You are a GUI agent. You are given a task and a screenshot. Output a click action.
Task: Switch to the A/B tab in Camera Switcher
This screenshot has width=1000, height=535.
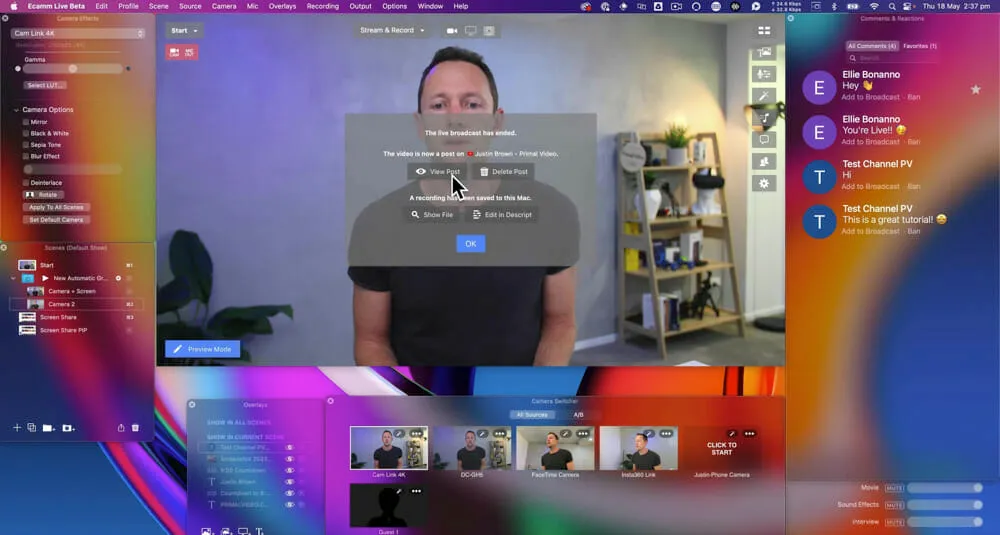click(578, 415)
